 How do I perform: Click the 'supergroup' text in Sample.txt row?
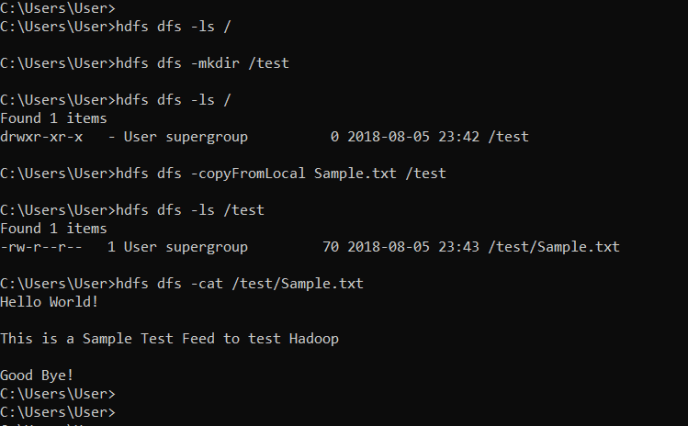(x=207, y=247)
